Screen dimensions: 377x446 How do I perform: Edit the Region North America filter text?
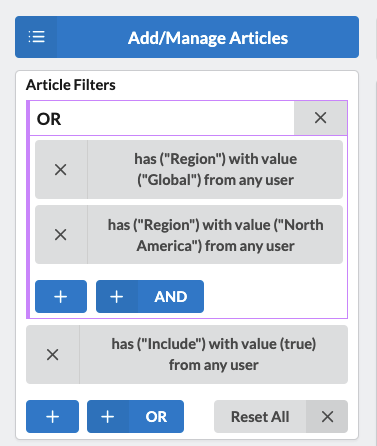[215, 235]
